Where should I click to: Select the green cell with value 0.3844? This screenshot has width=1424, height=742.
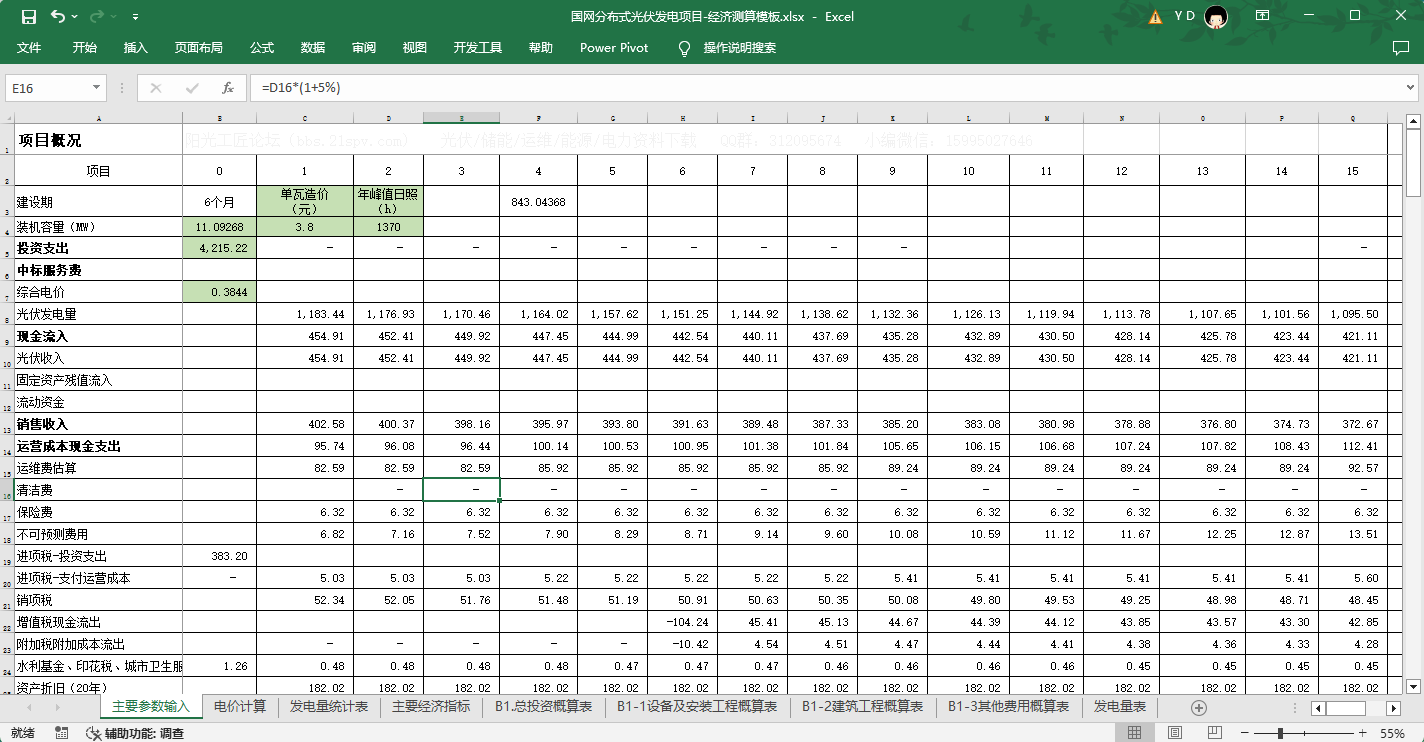point(219,292)
